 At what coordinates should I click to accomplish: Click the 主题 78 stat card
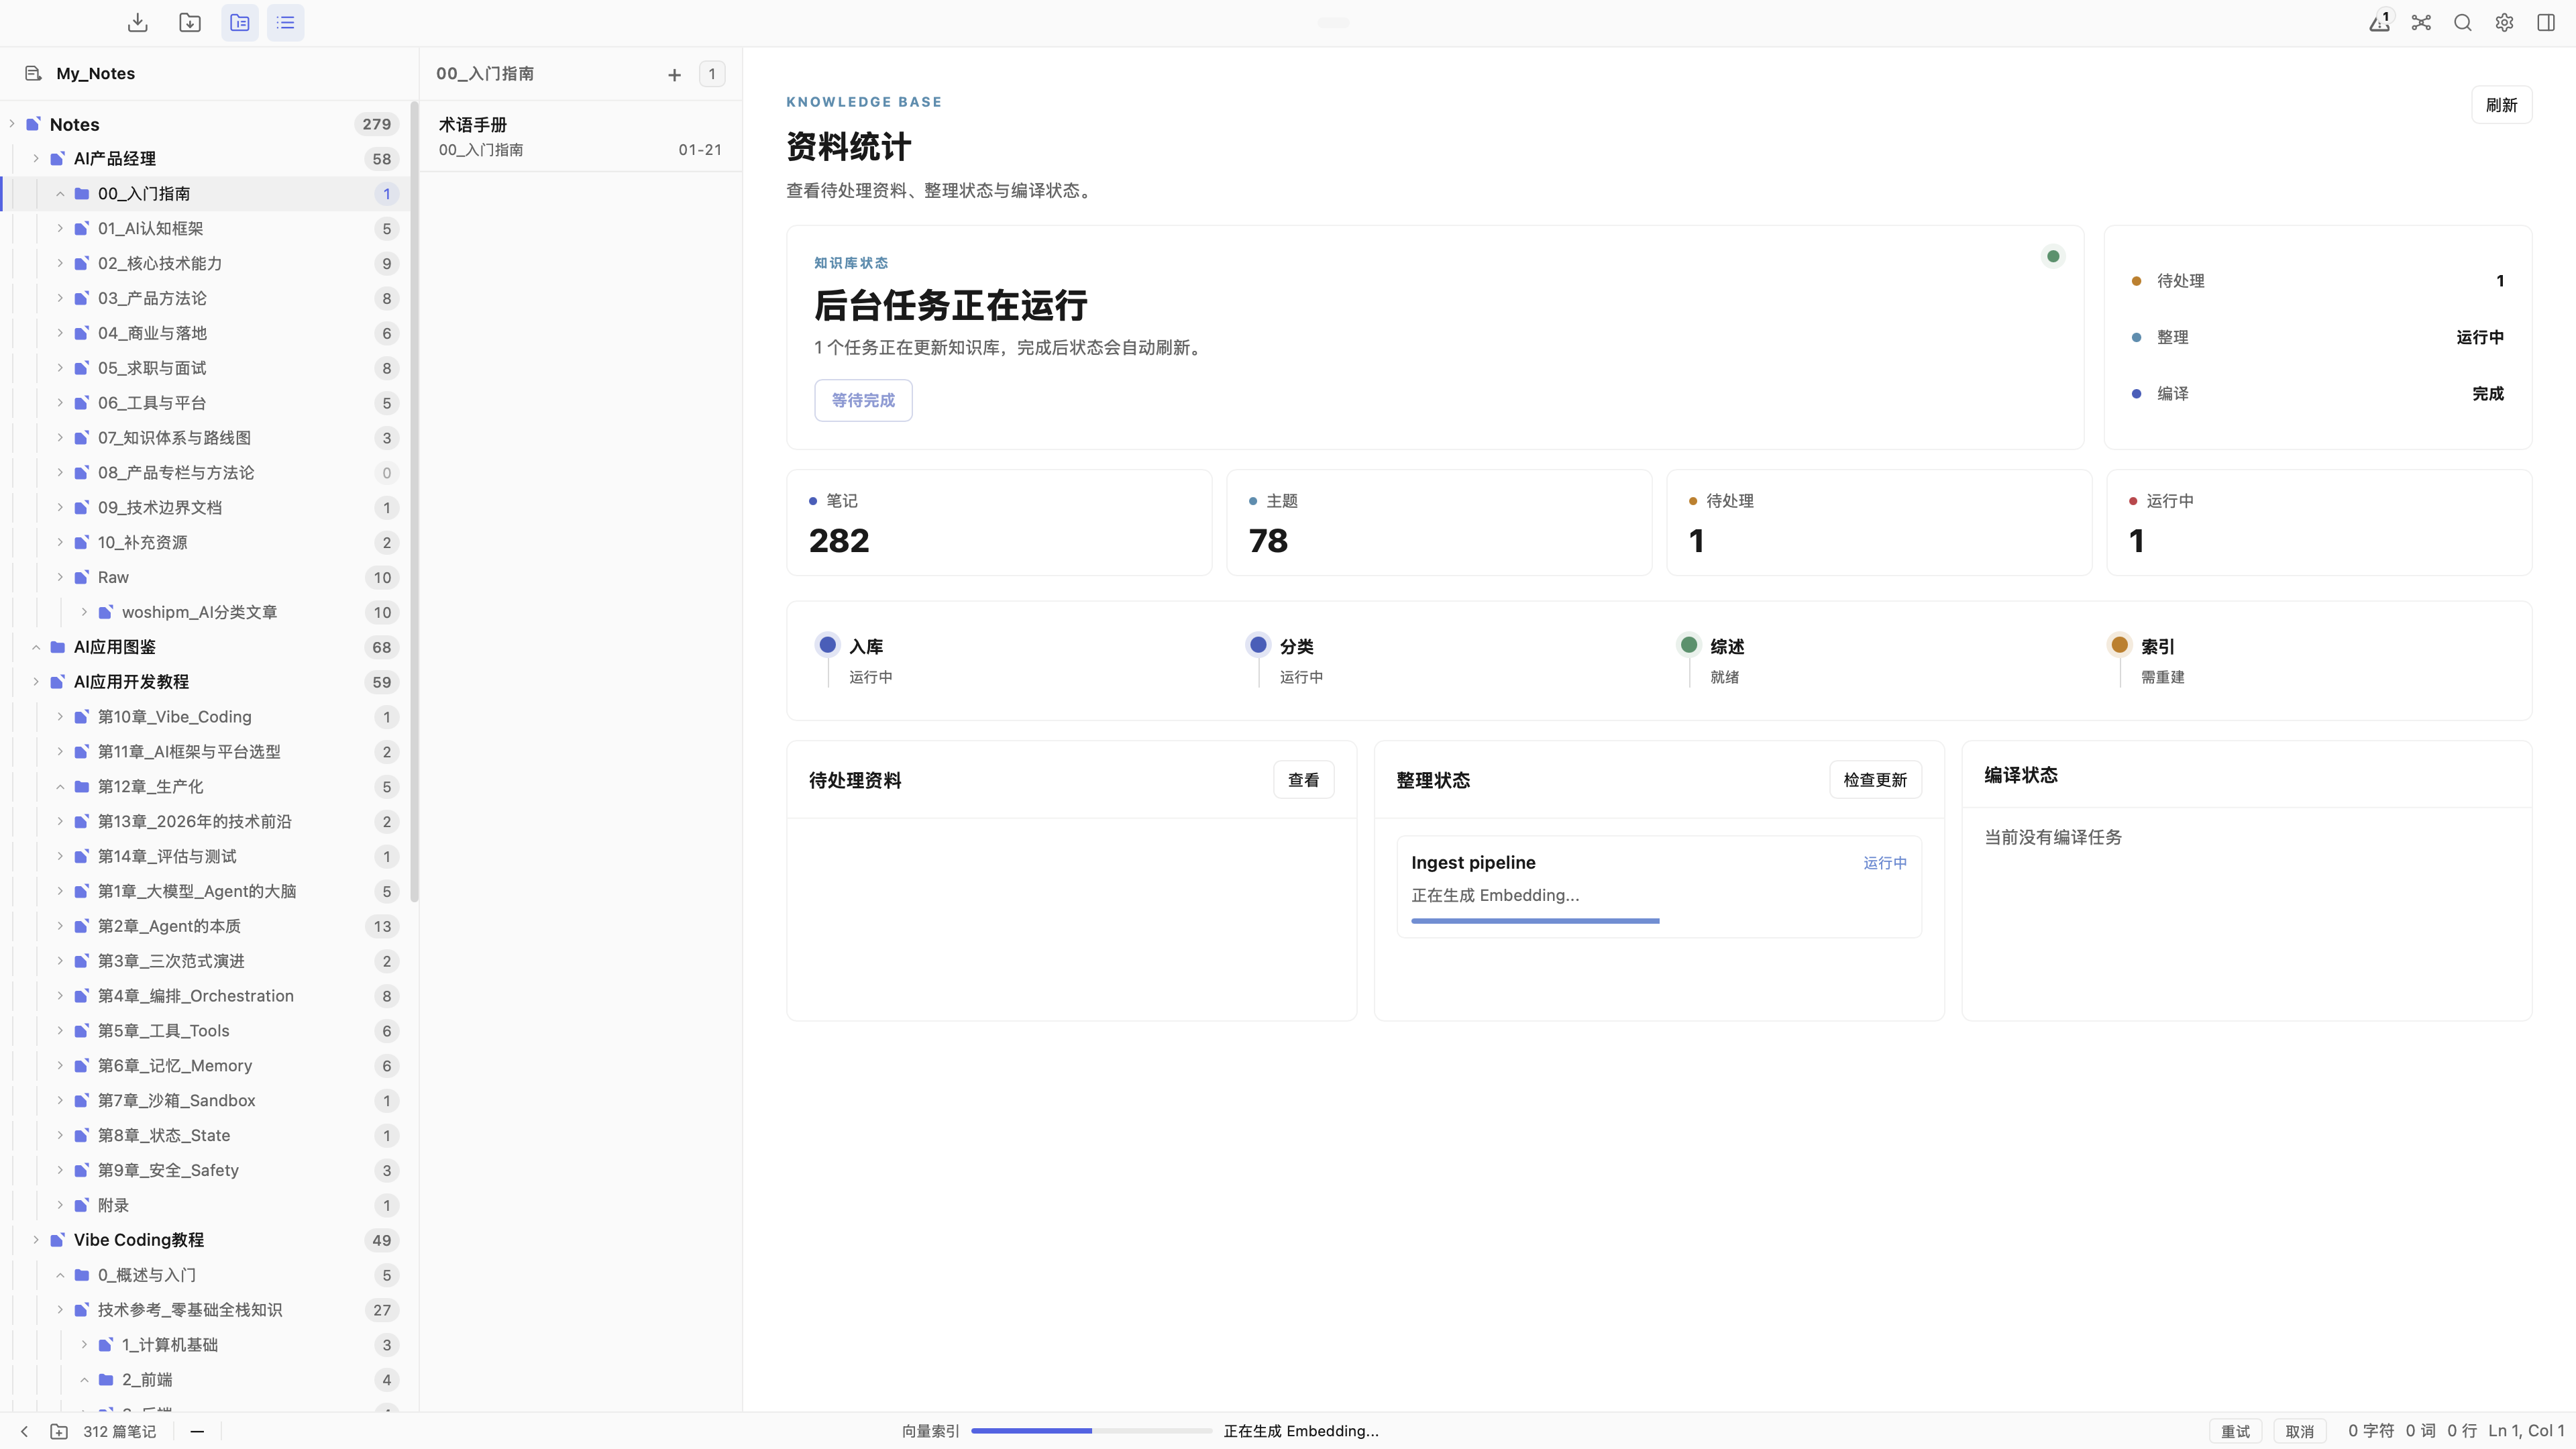(x=1439, y=523)
